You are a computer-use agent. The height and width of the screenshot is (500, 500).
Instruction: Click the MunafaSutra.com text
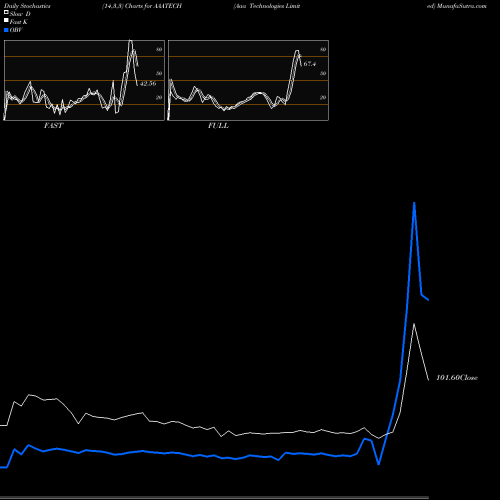coord(462,6)
